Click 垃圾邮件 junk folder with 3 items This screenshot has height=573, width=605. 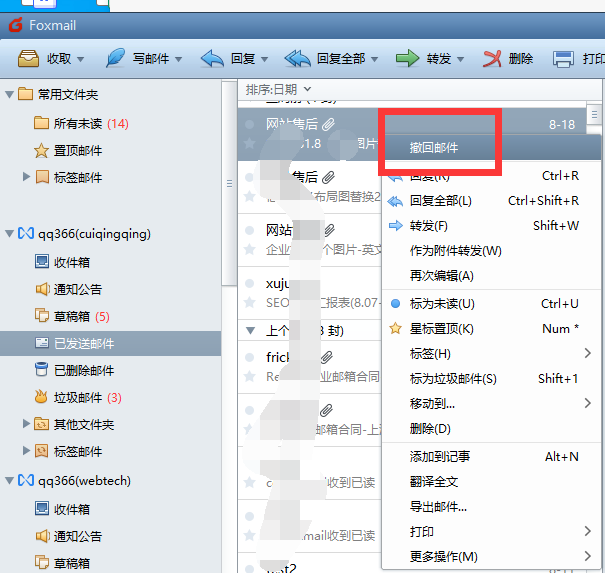coord(78,397)
